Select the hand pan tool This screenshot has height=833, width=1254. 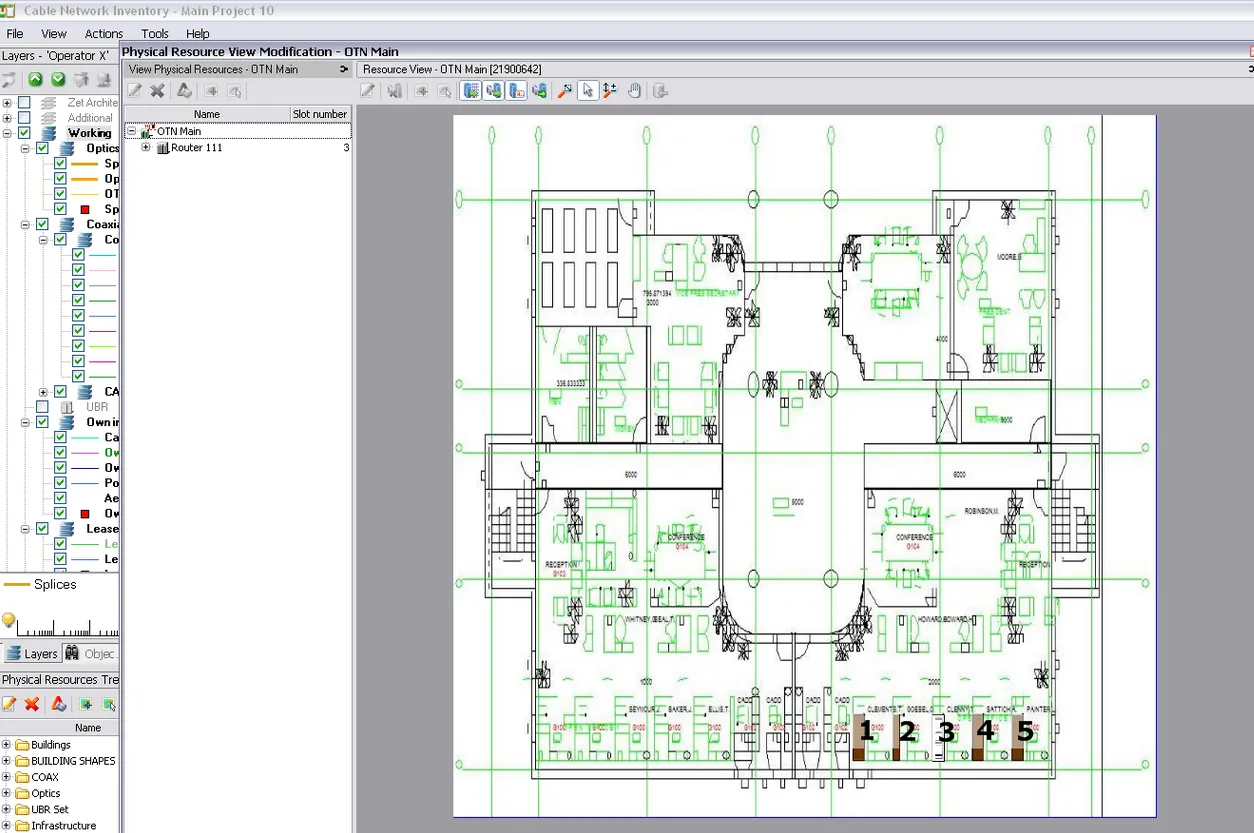point(634,91)
